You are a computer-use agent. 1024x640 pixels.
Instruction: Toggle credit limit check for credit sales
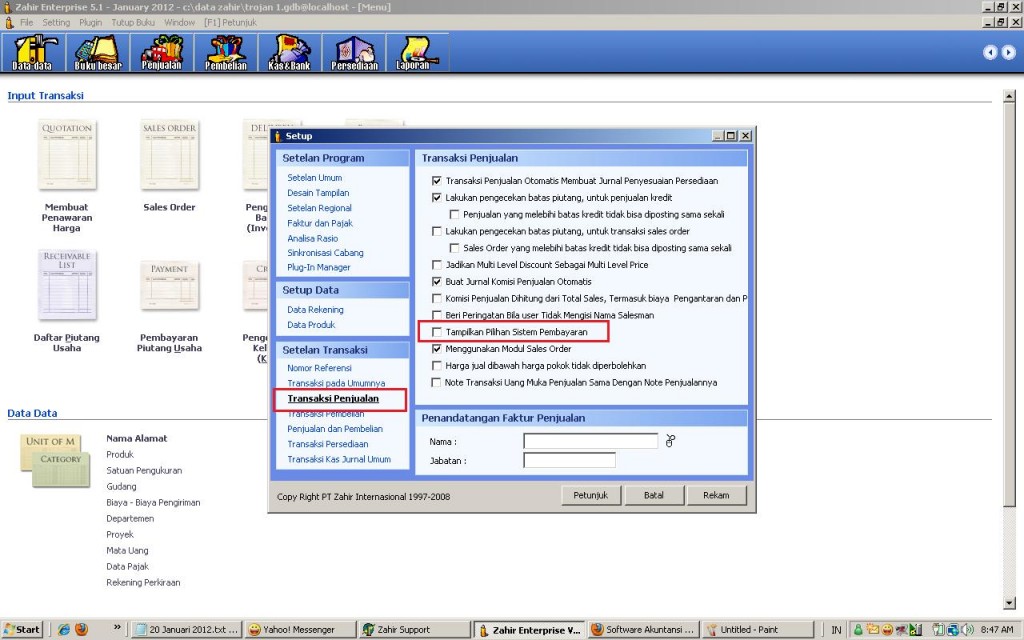tap(437, 197)
